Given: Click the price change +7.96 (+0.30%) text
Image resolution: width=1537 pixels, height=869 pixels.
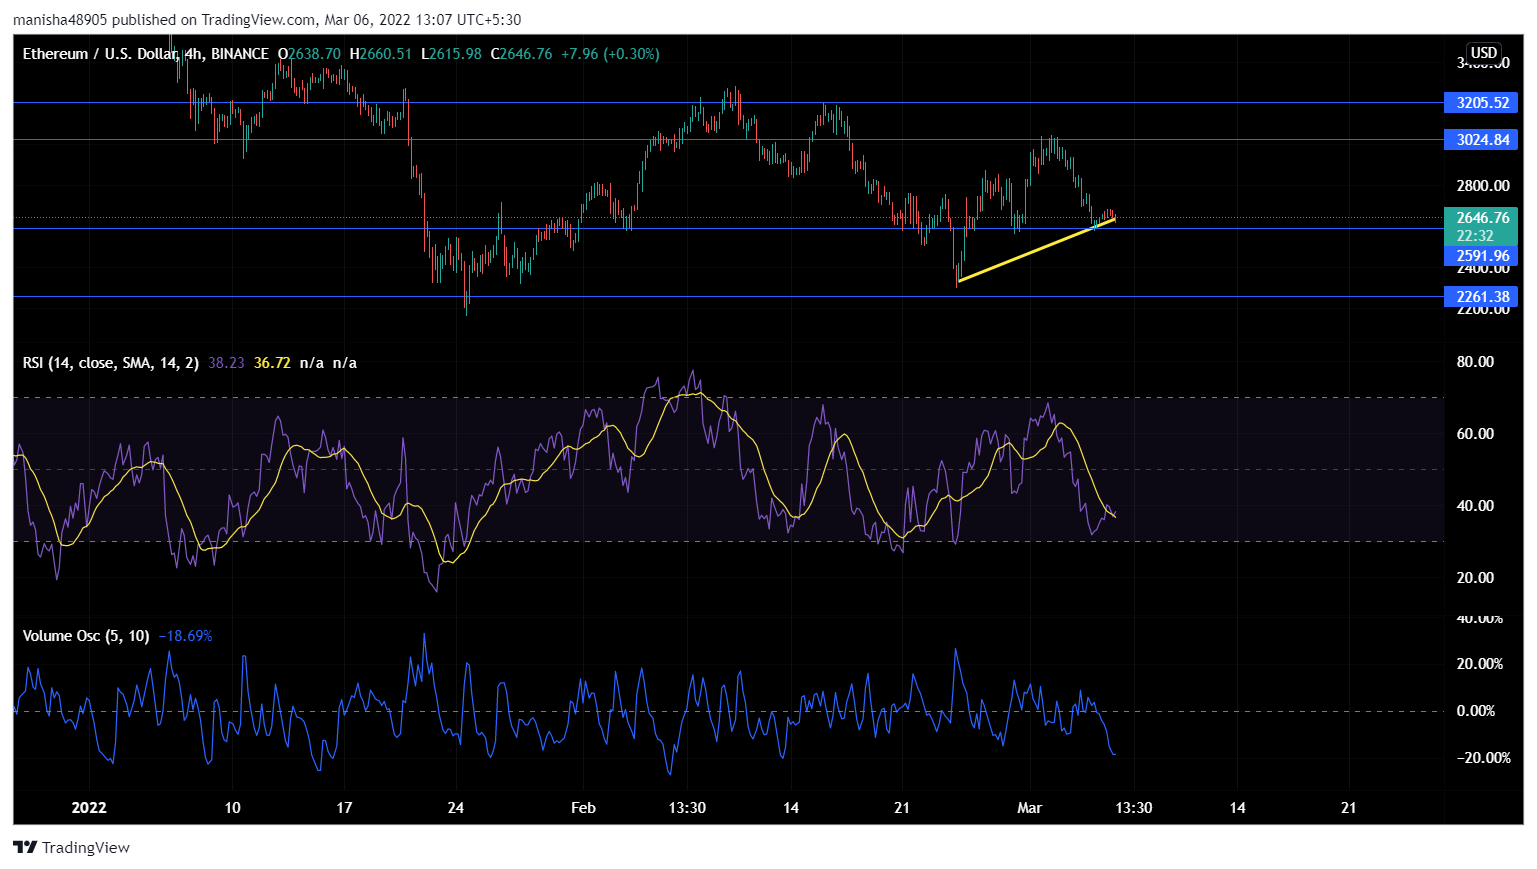Looking at the screenshot, I should (x=610, y=54).
